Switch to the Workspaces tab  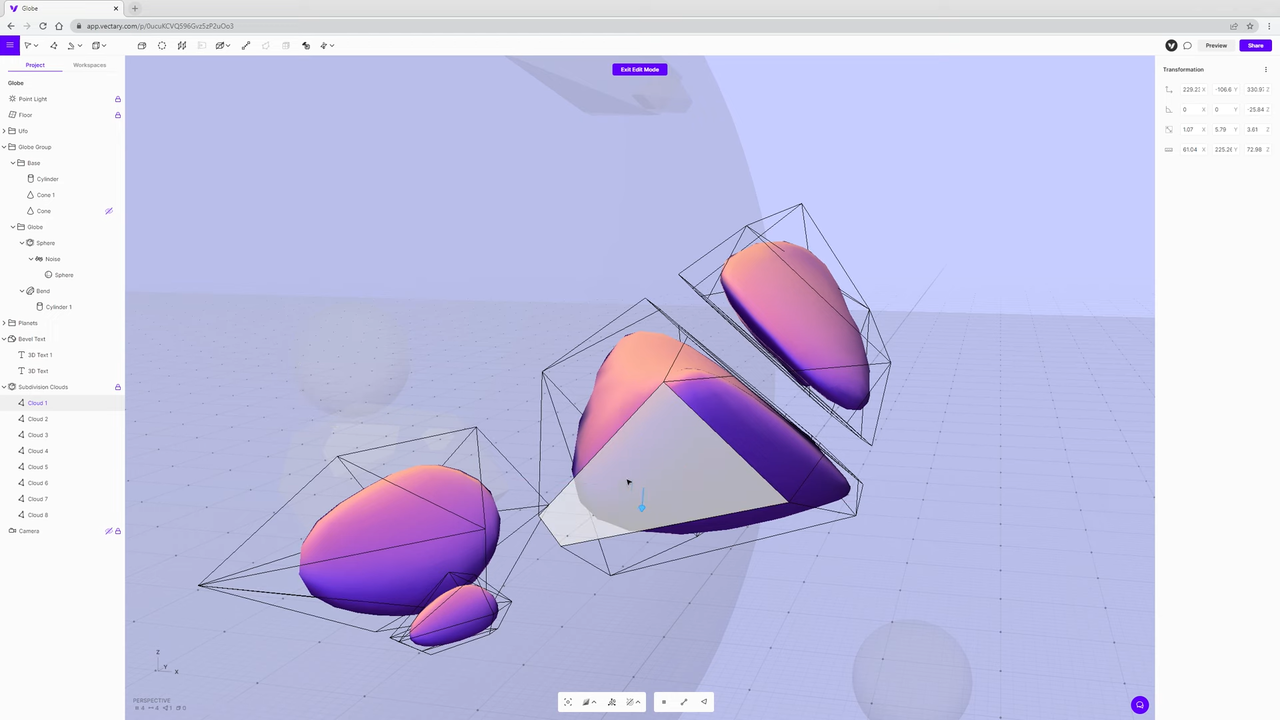(89, 65)
